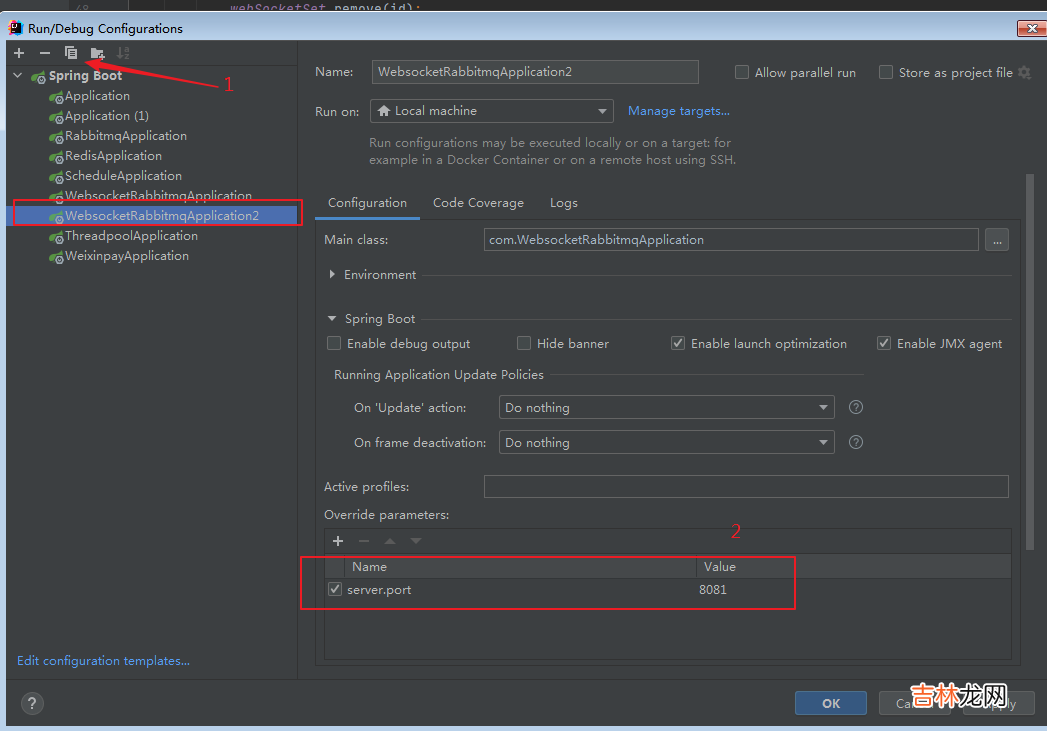Click the Active profiles input field
Screen dimensions: 1047x731
(x=745, y=487)
